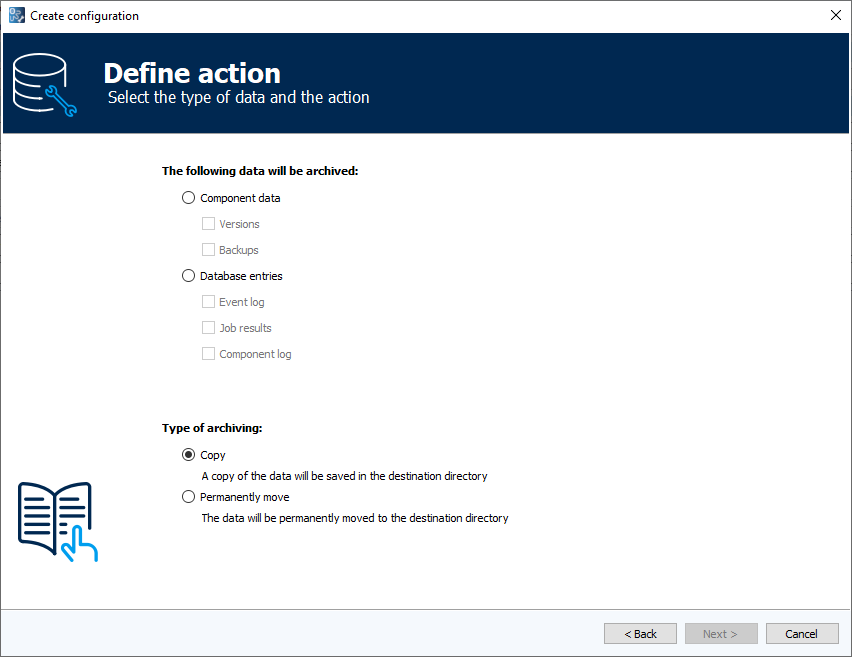Click the Cancel button
This screenshot has width=852, height=657.
click(x=802, y=633)
